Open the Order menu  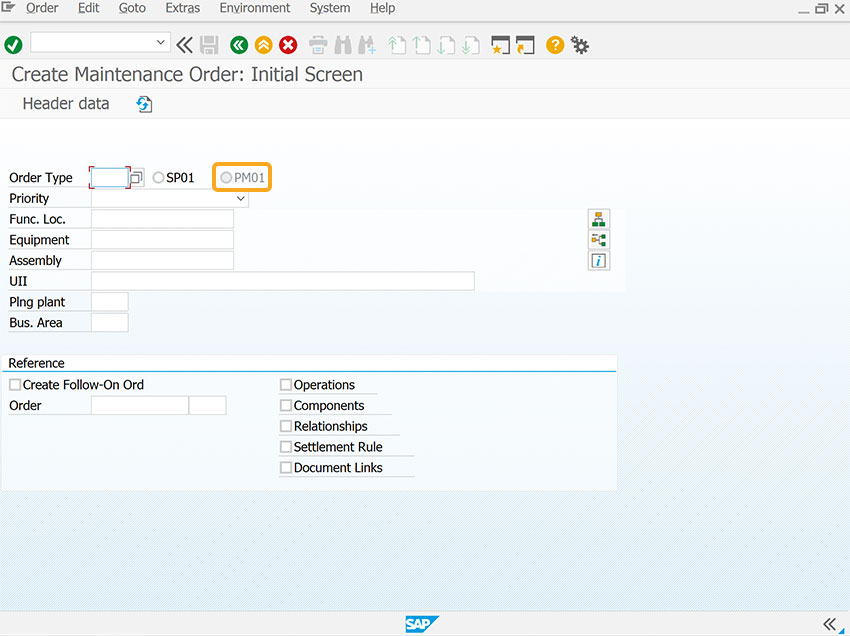(42, 8)
